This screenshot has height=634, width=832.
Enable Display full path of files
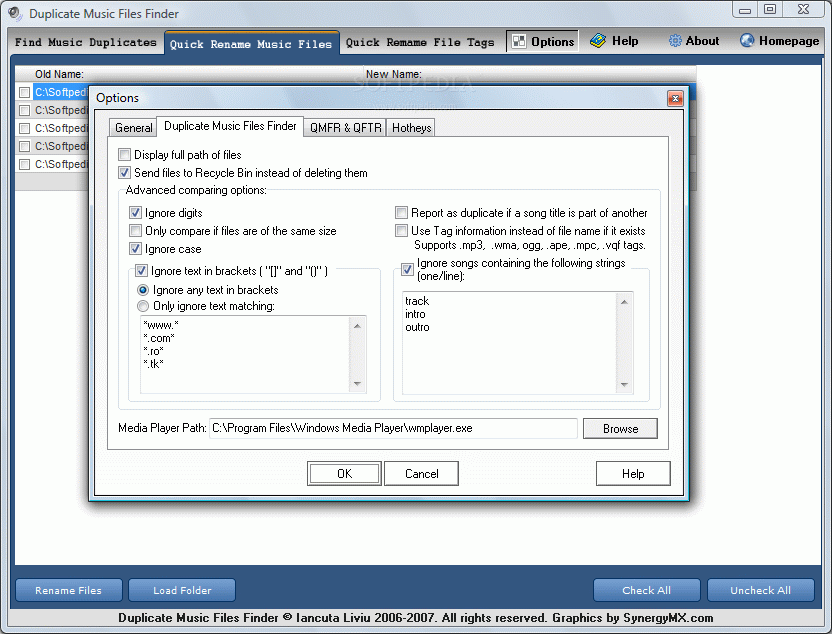click(x=124, y=155)
